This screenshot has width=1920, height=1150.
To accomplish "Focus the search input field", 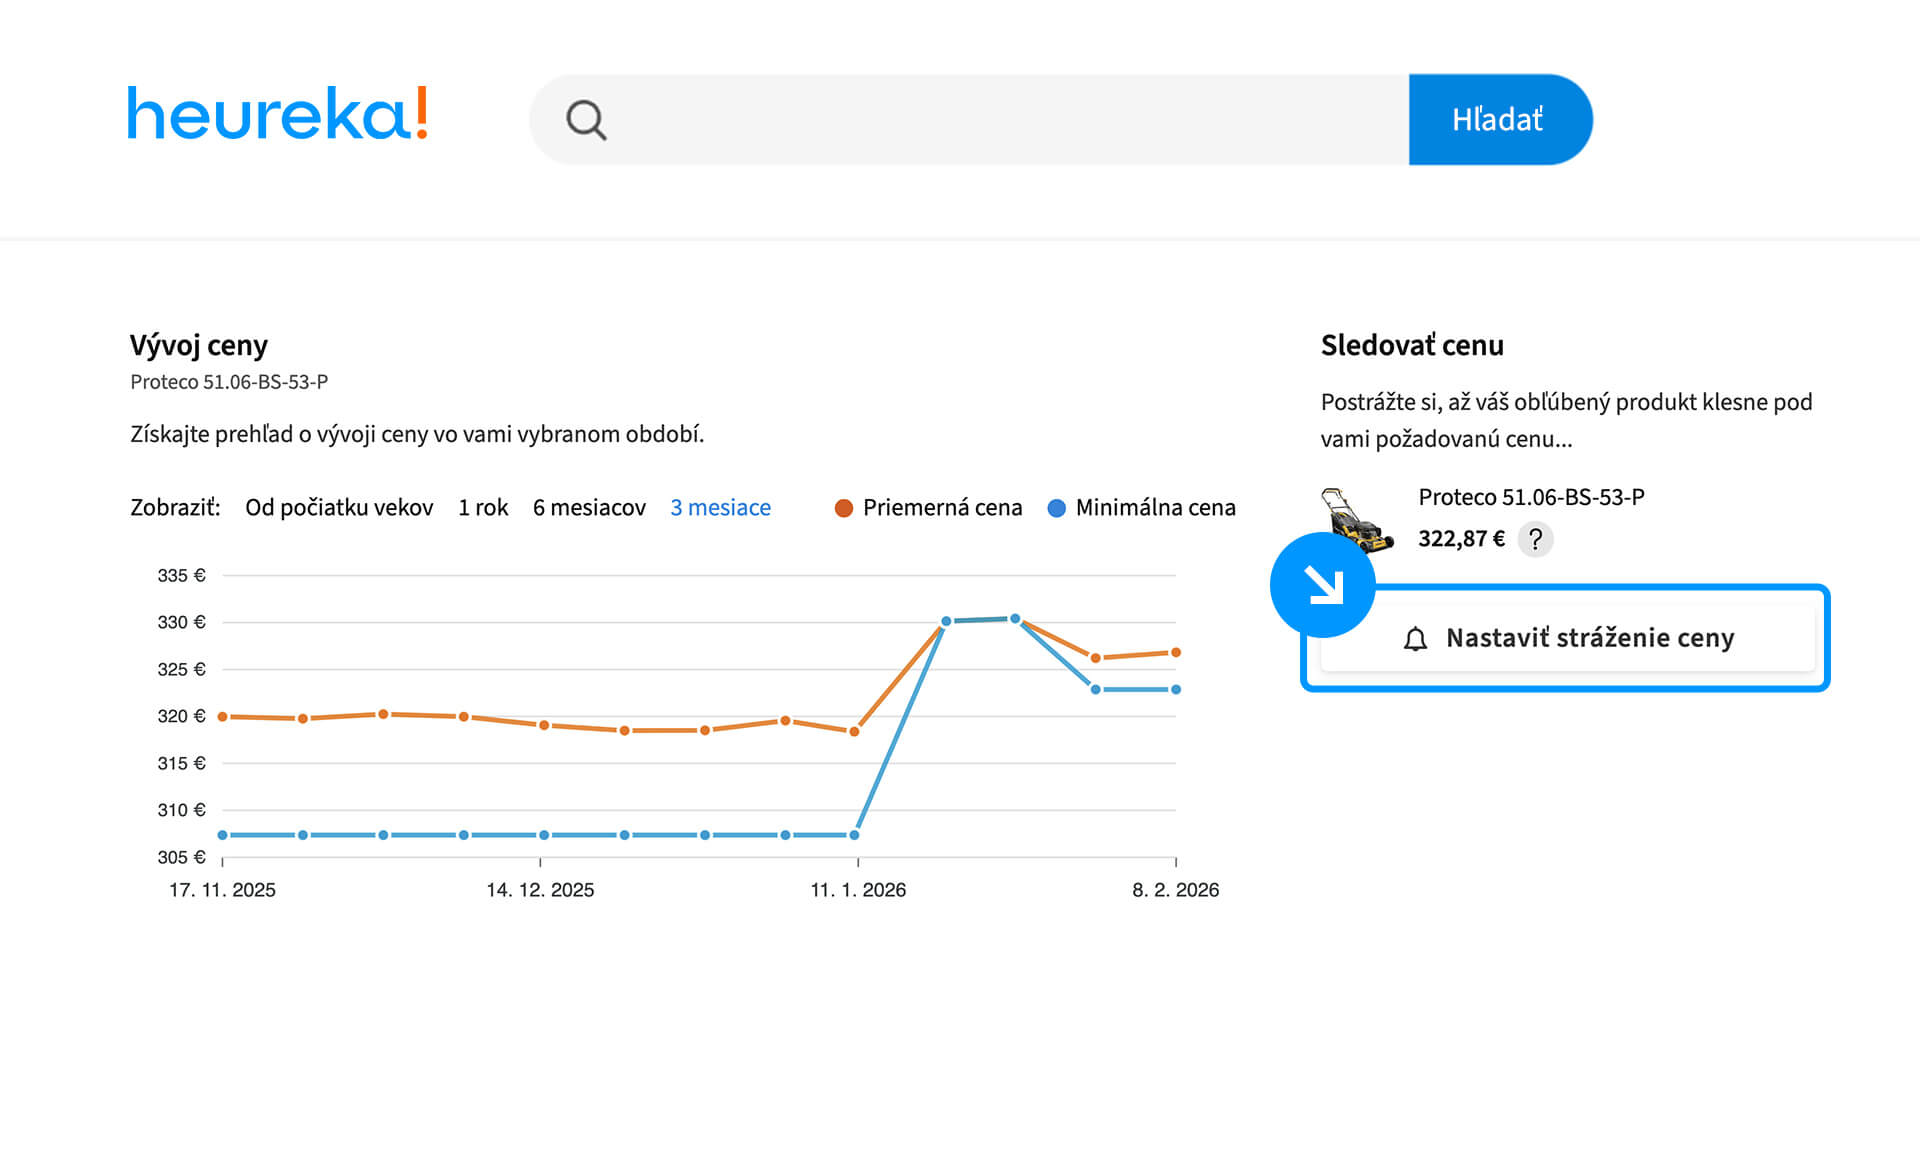I will pos(1000,120).
